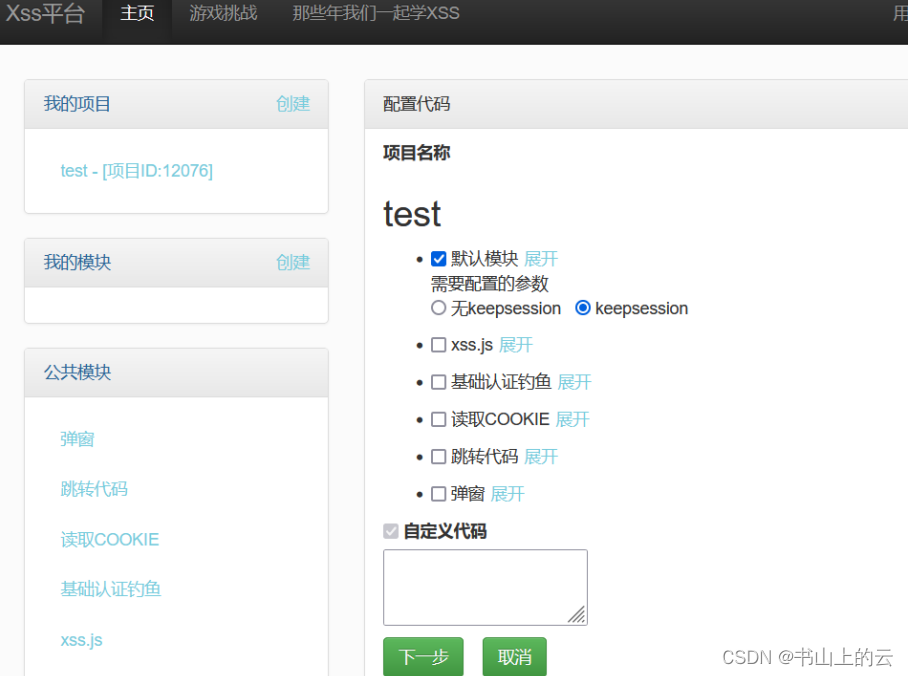Open 跳转代码 public module link

(x=94, y=489)
